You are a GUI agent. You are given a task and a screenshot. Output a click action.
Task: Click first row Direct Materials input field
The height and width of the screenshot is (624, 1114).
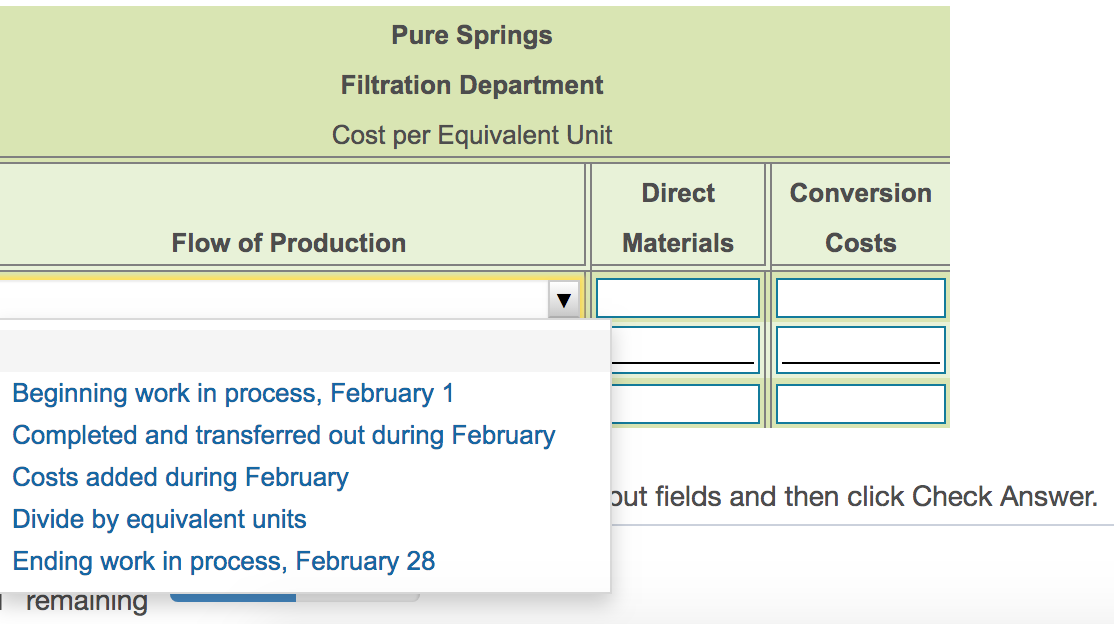point(678,298)
